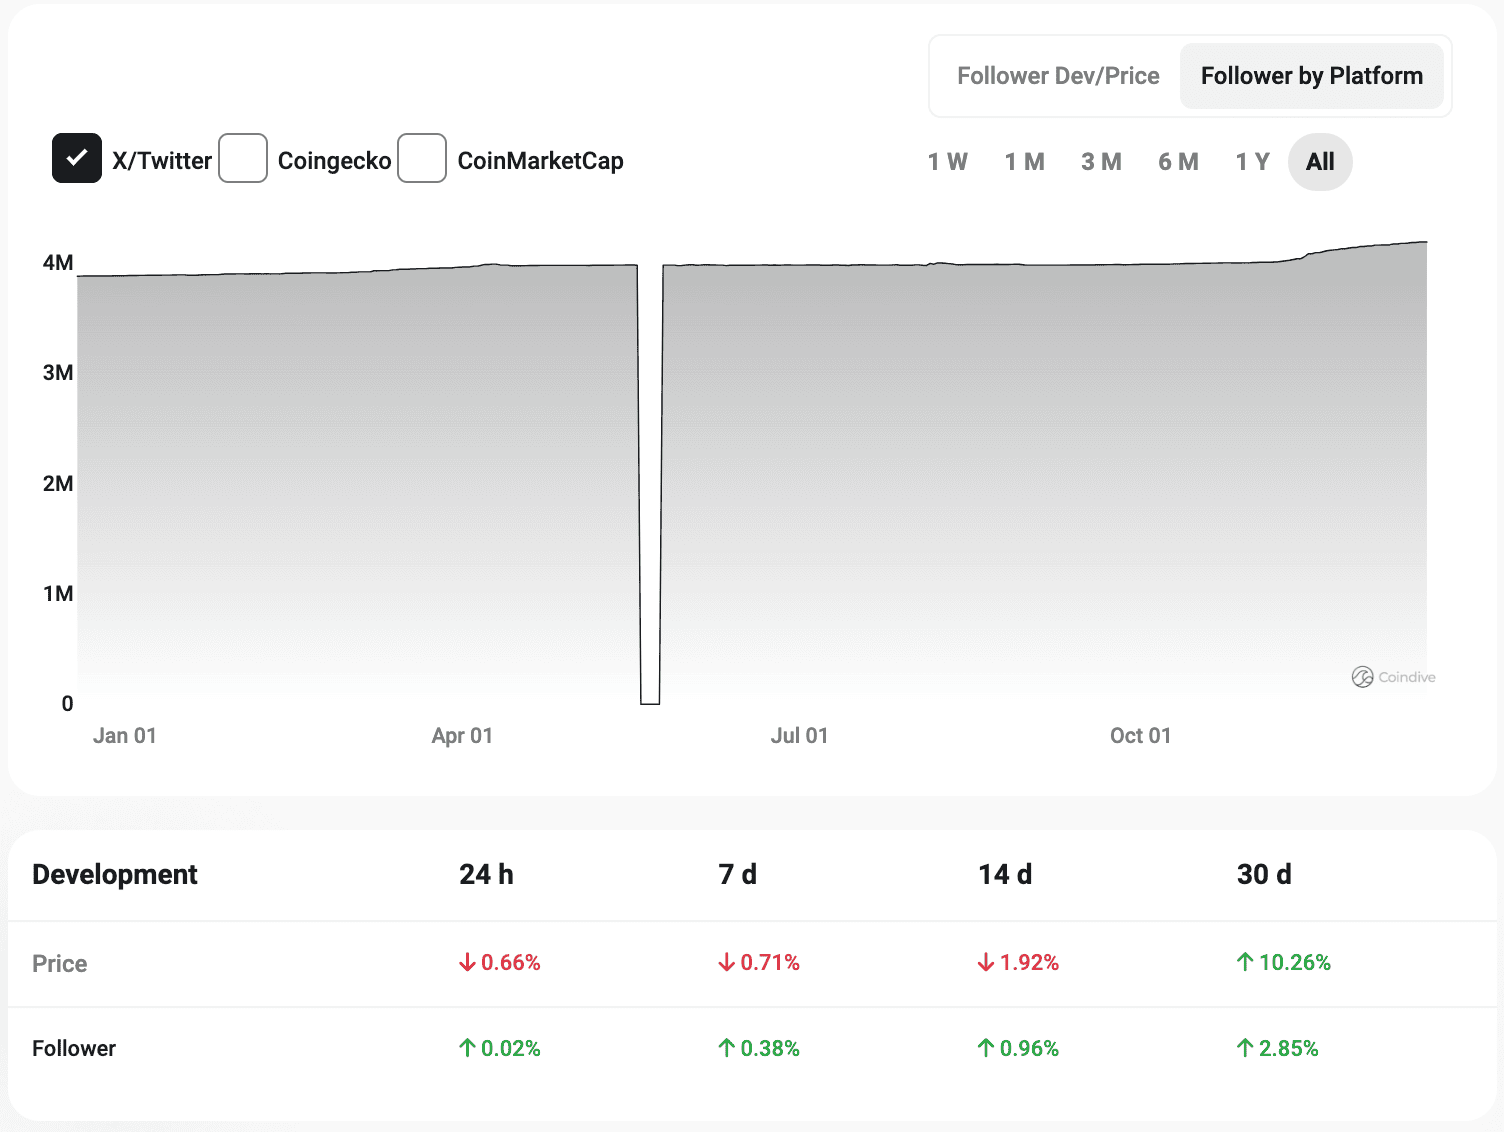1504x1132 pixels.
Task: Select the 1 W time range
Action: point(947,162)
